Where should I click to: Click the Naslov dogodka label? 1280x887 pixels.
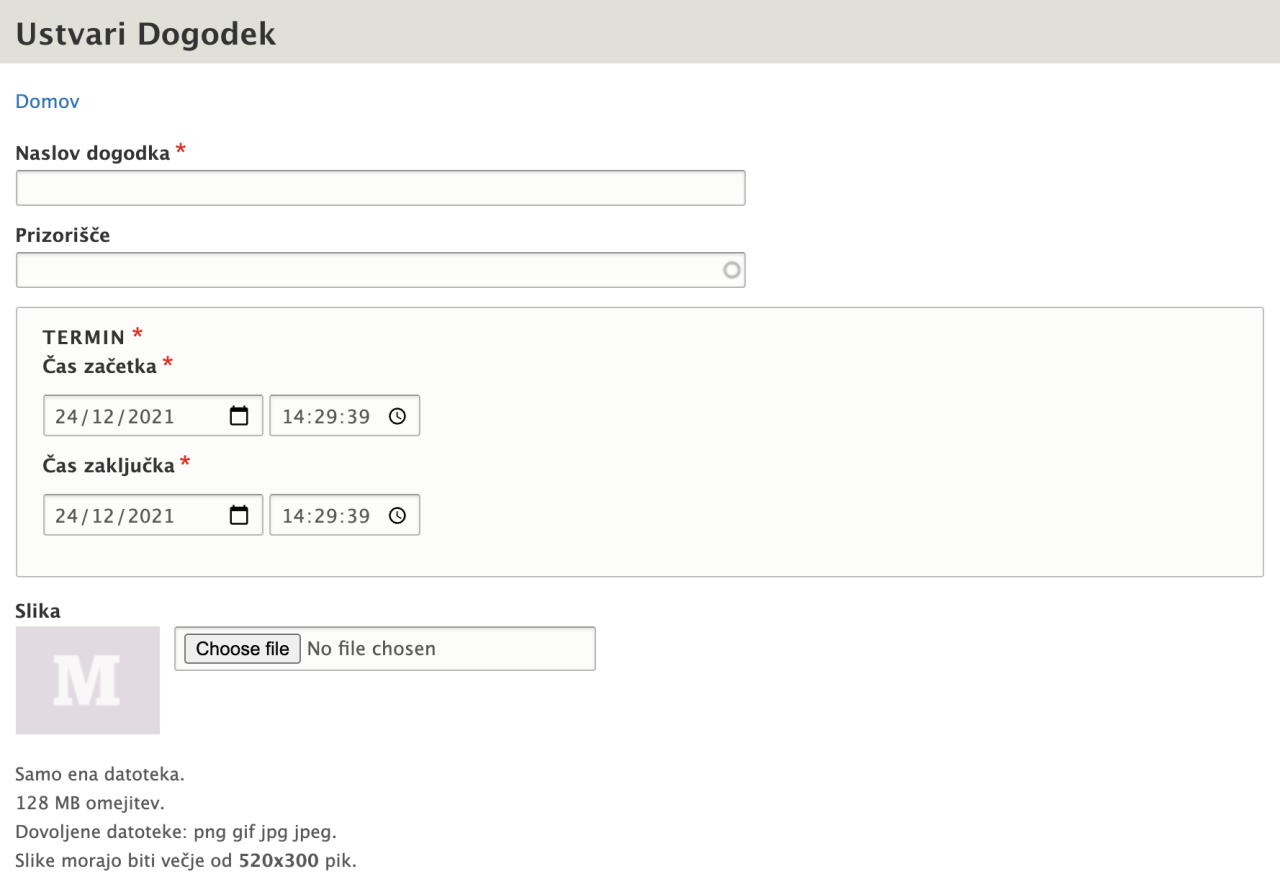click(93, 153)
